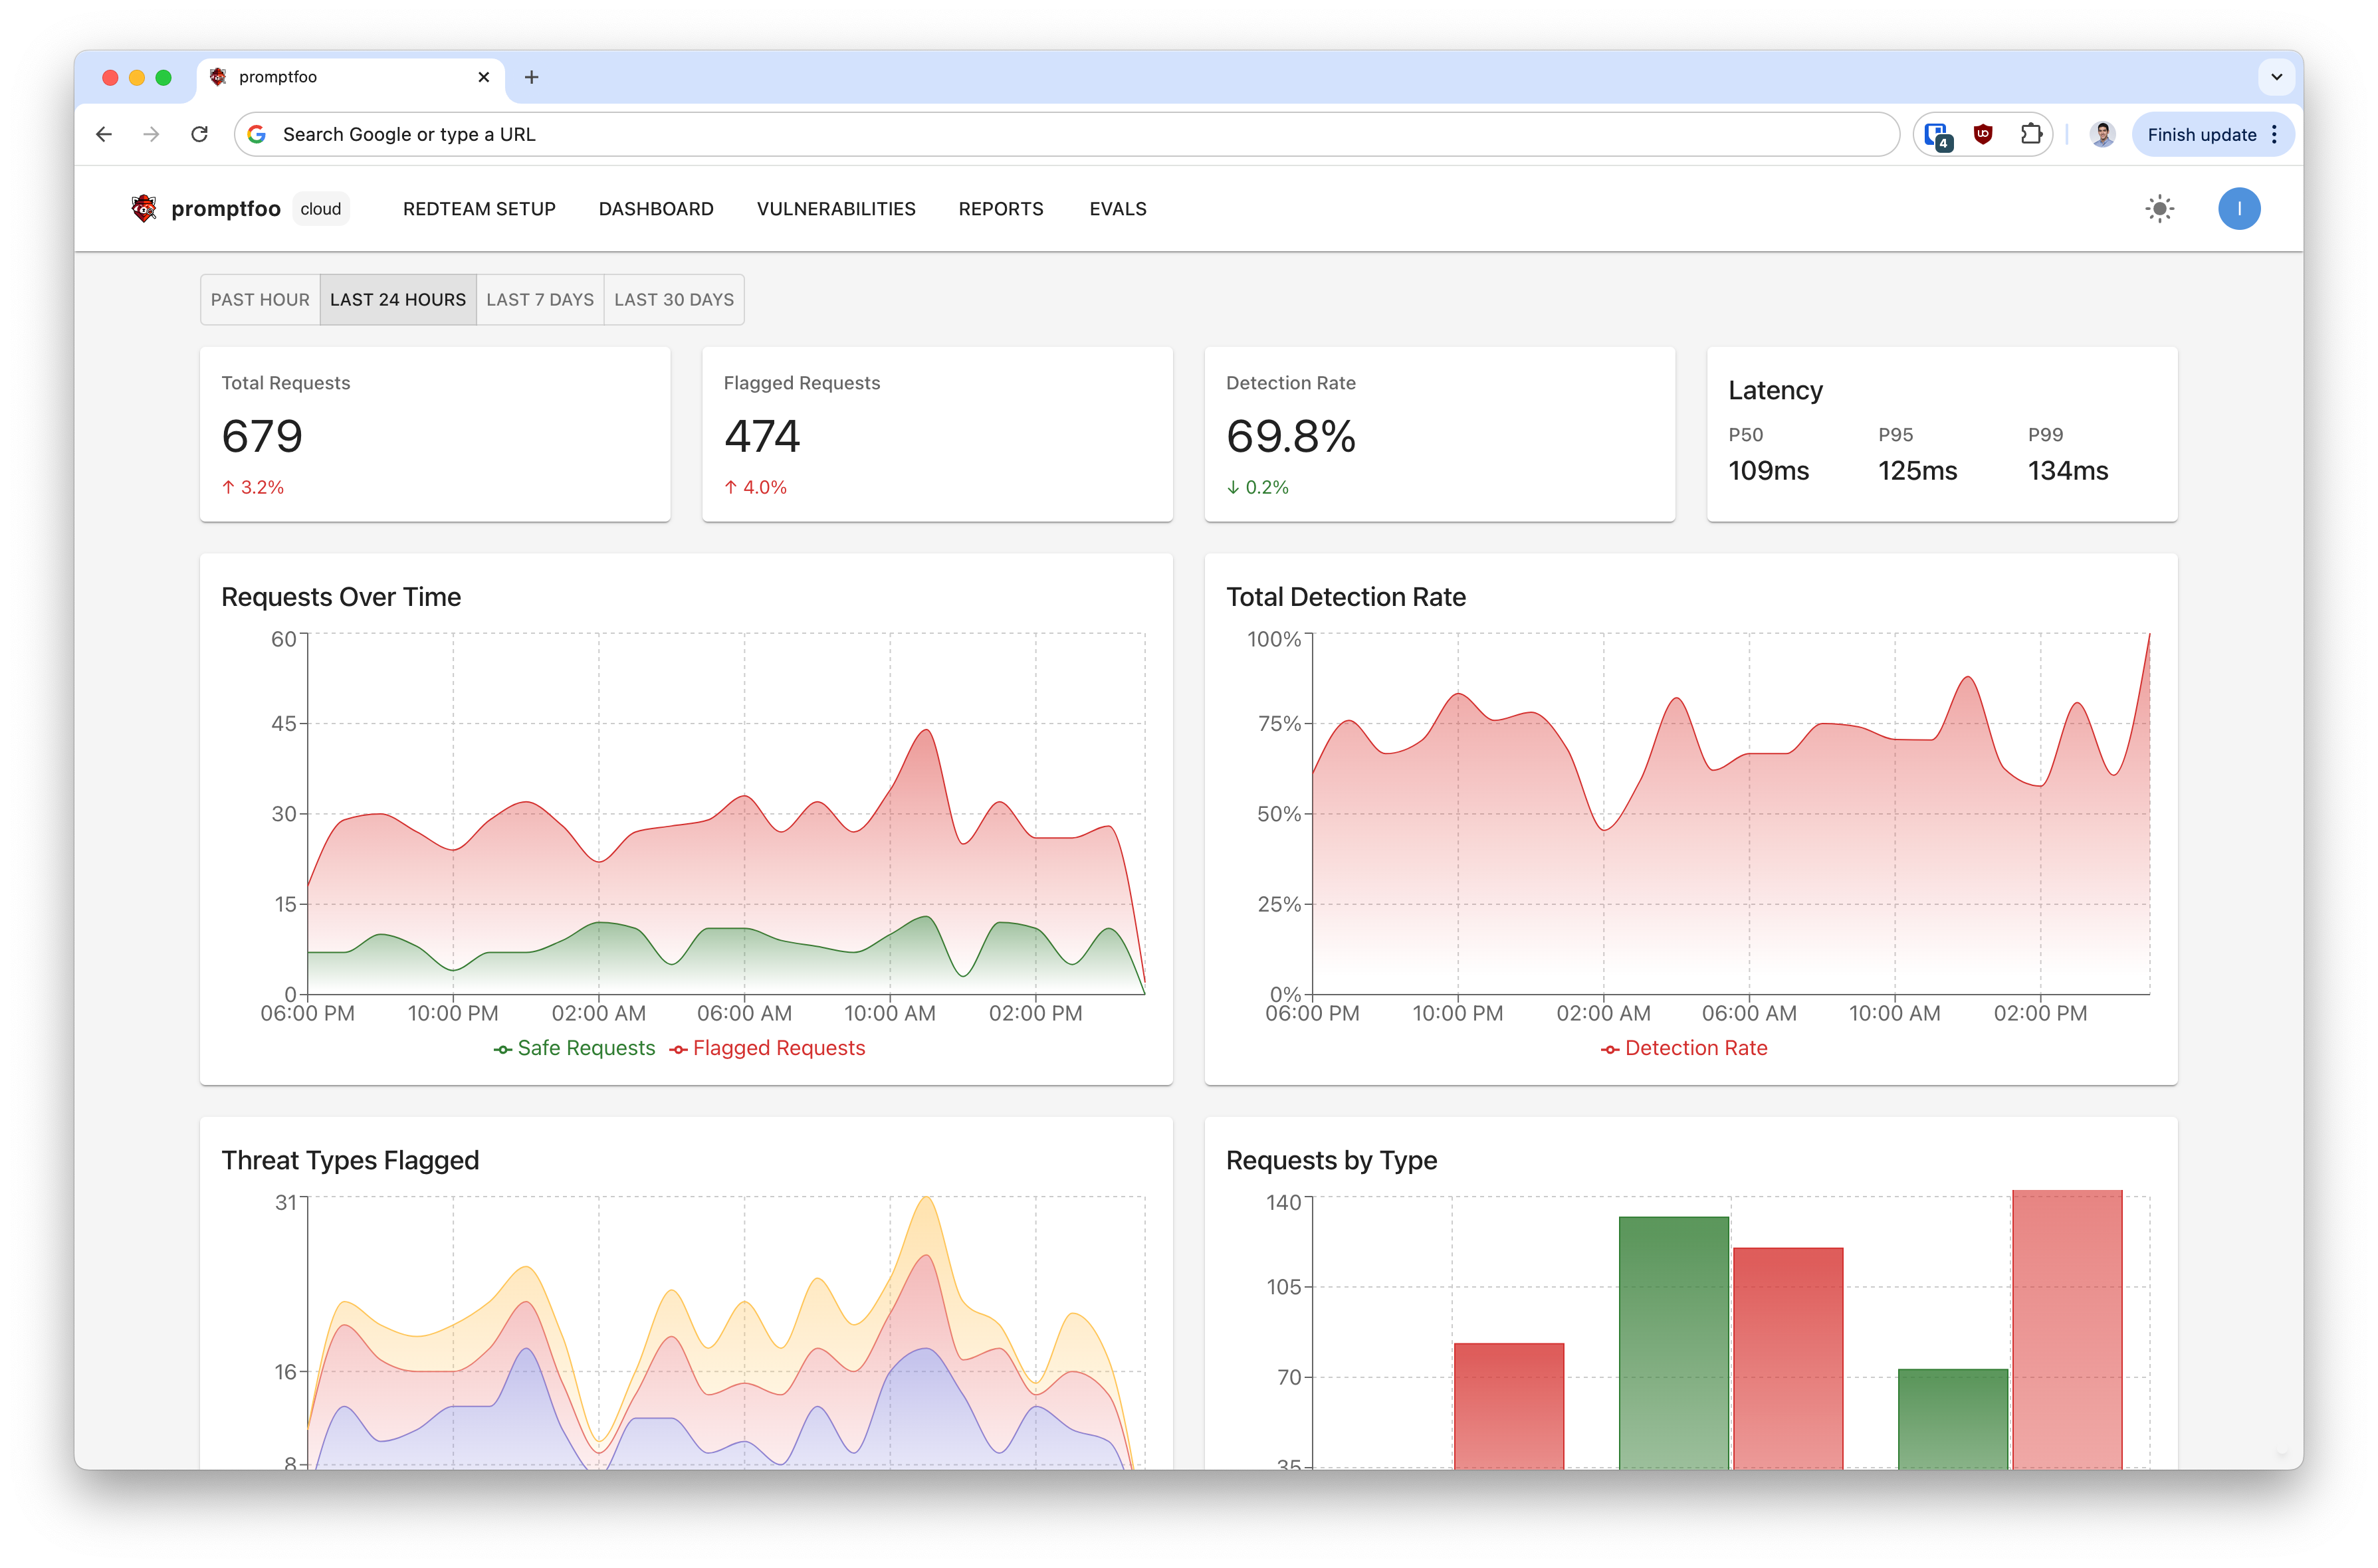
Task: Open the user avatar menu
Action: [x=2238, y=209]
